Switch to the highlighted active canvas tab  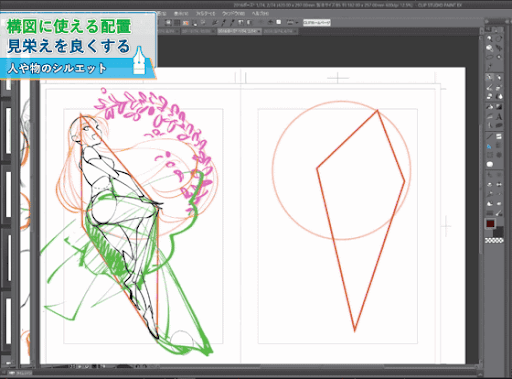click(x=238, y=31)
